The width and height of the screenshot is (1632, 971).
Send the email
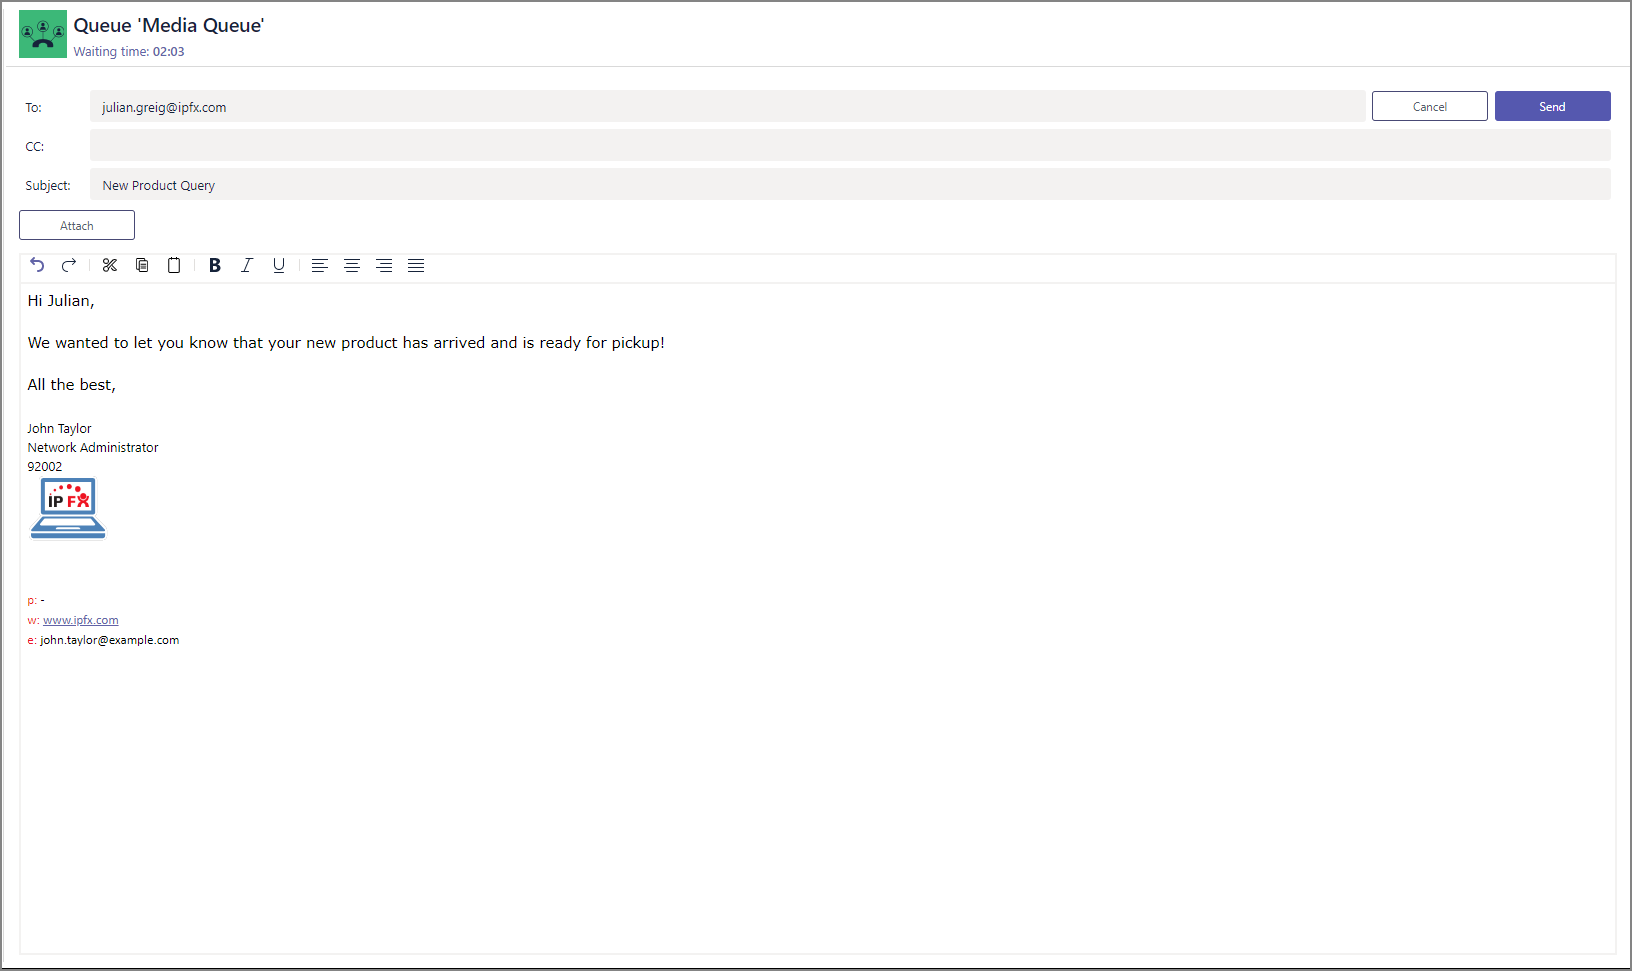tap(1552, 106)
